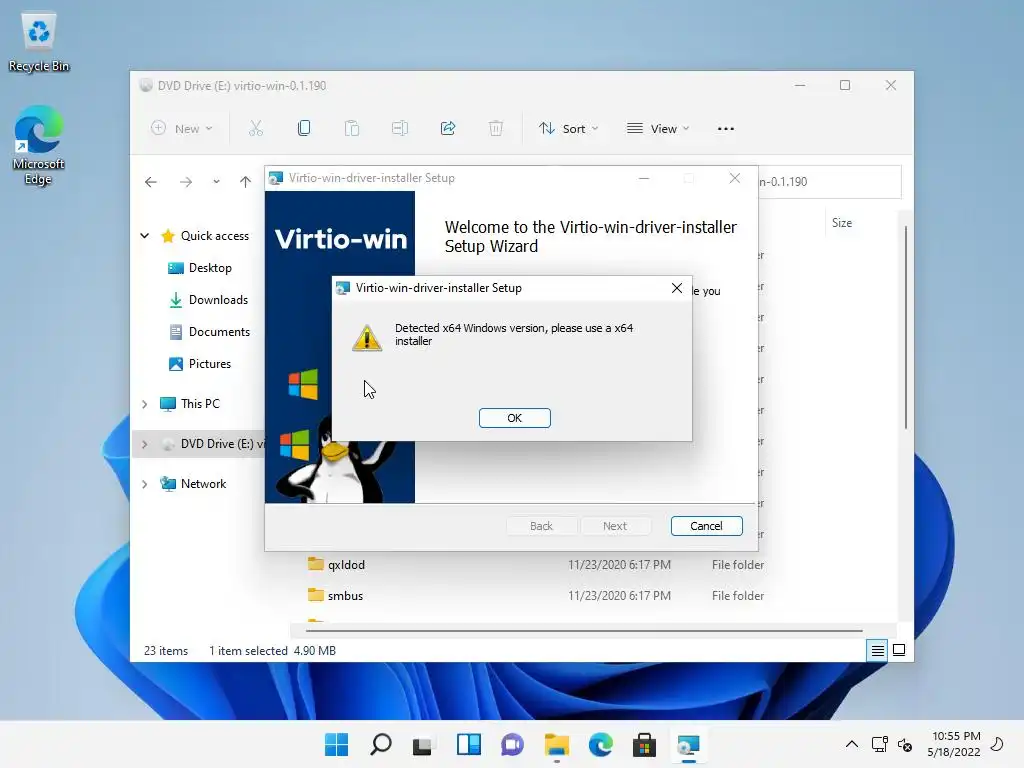This screenshot has width=1024, height=768.
Task: Open Recycle Bin desktop icon
Action: pos(39,42)
